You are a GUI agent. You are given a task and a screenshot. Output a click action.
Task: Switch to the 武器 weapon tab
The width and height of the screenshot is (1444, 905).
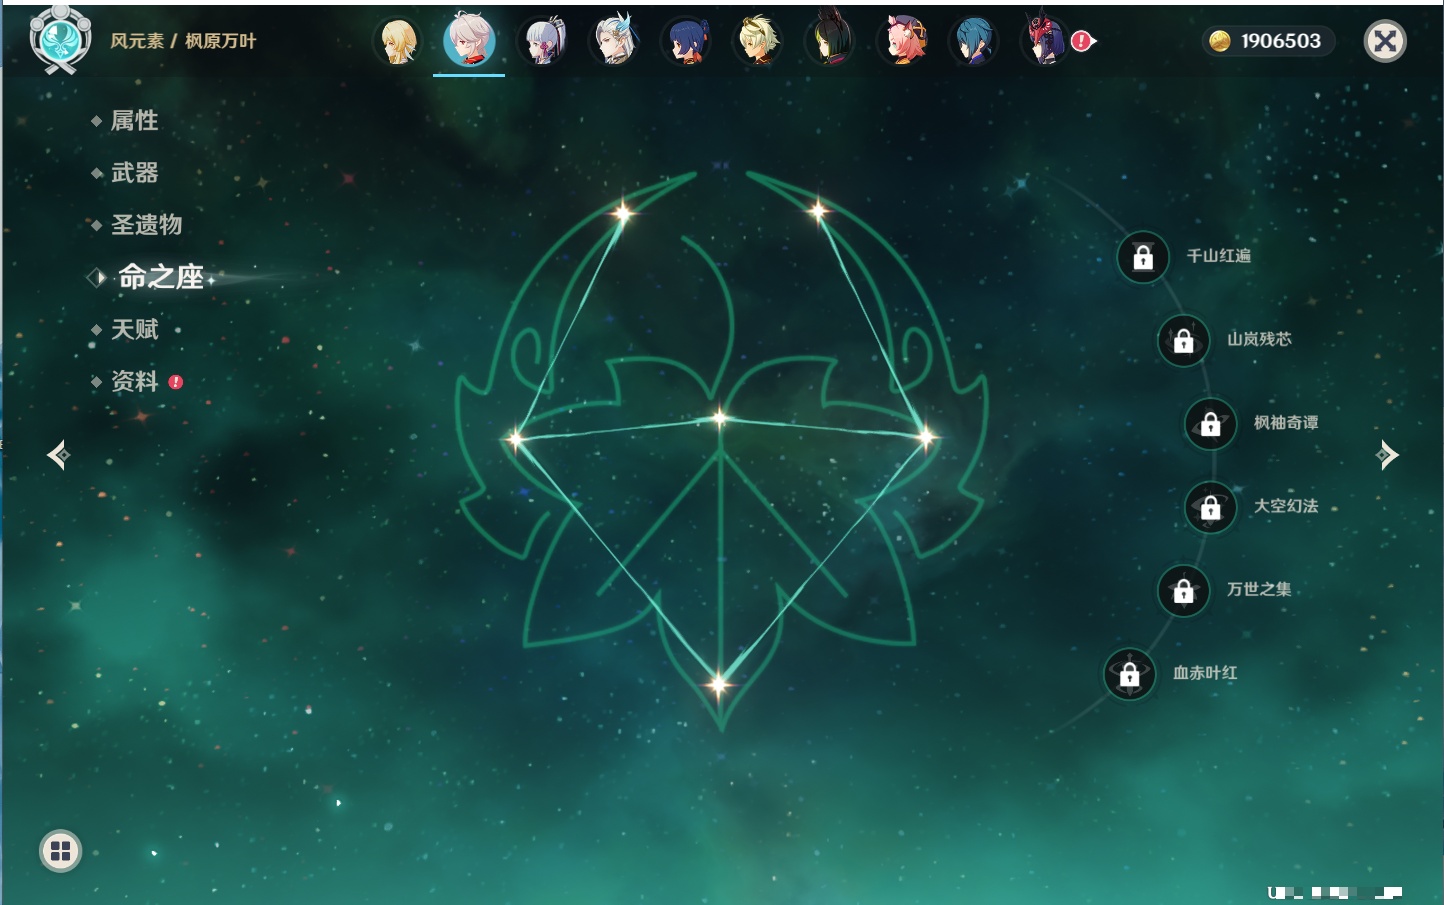134,173
